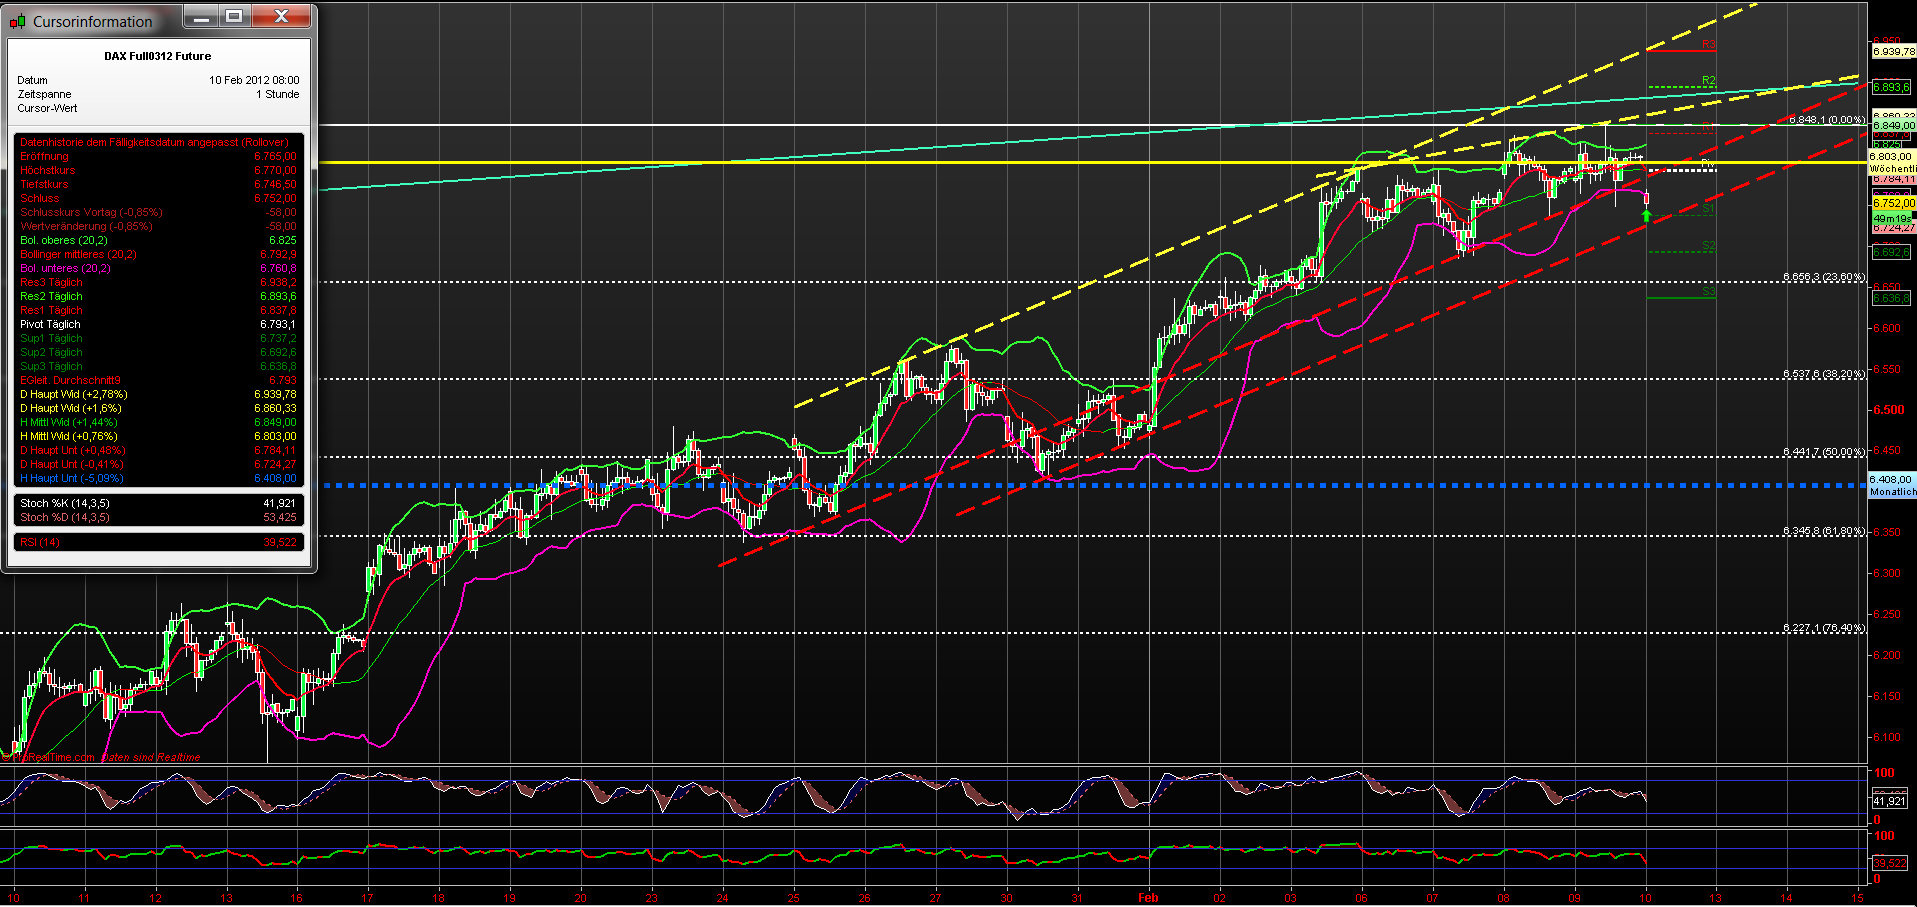Image resolution: width=1917 pixels, height=907 pixels.
Task: Click the Zeitspanne value '1 Stunde'
Action: point(277,94)
